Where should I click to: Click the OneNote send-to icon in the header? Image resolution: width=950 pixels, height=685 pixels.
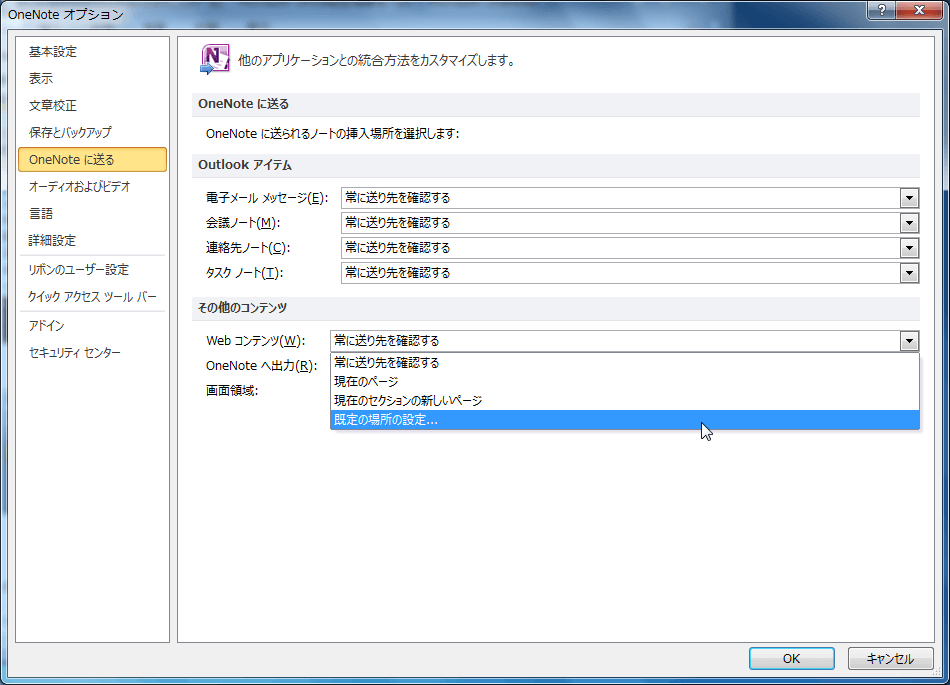pyautogui.click(x=214, y=59)
